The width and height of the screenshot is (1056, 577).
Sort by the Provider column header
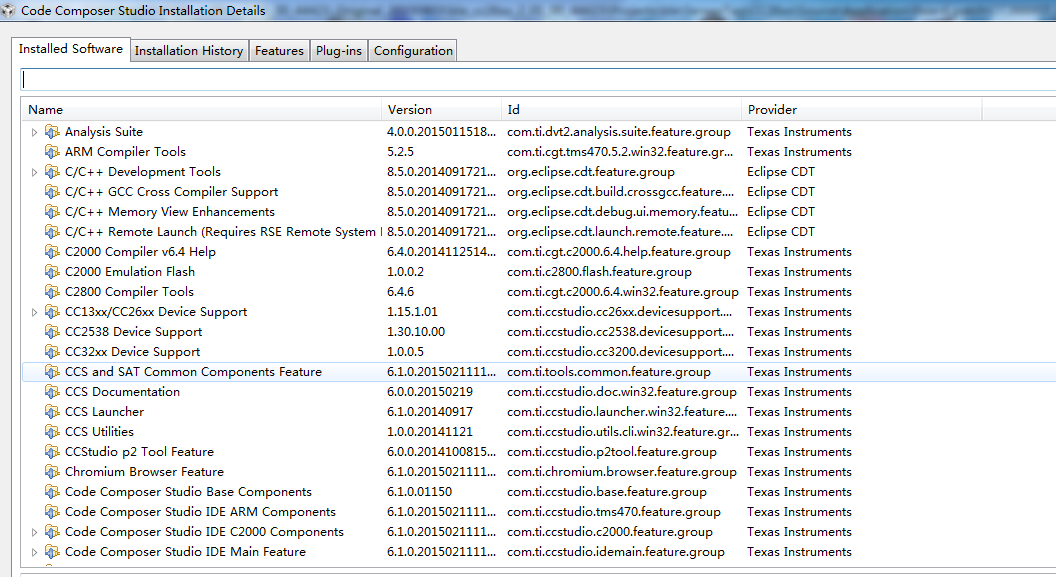click(862, 109)
